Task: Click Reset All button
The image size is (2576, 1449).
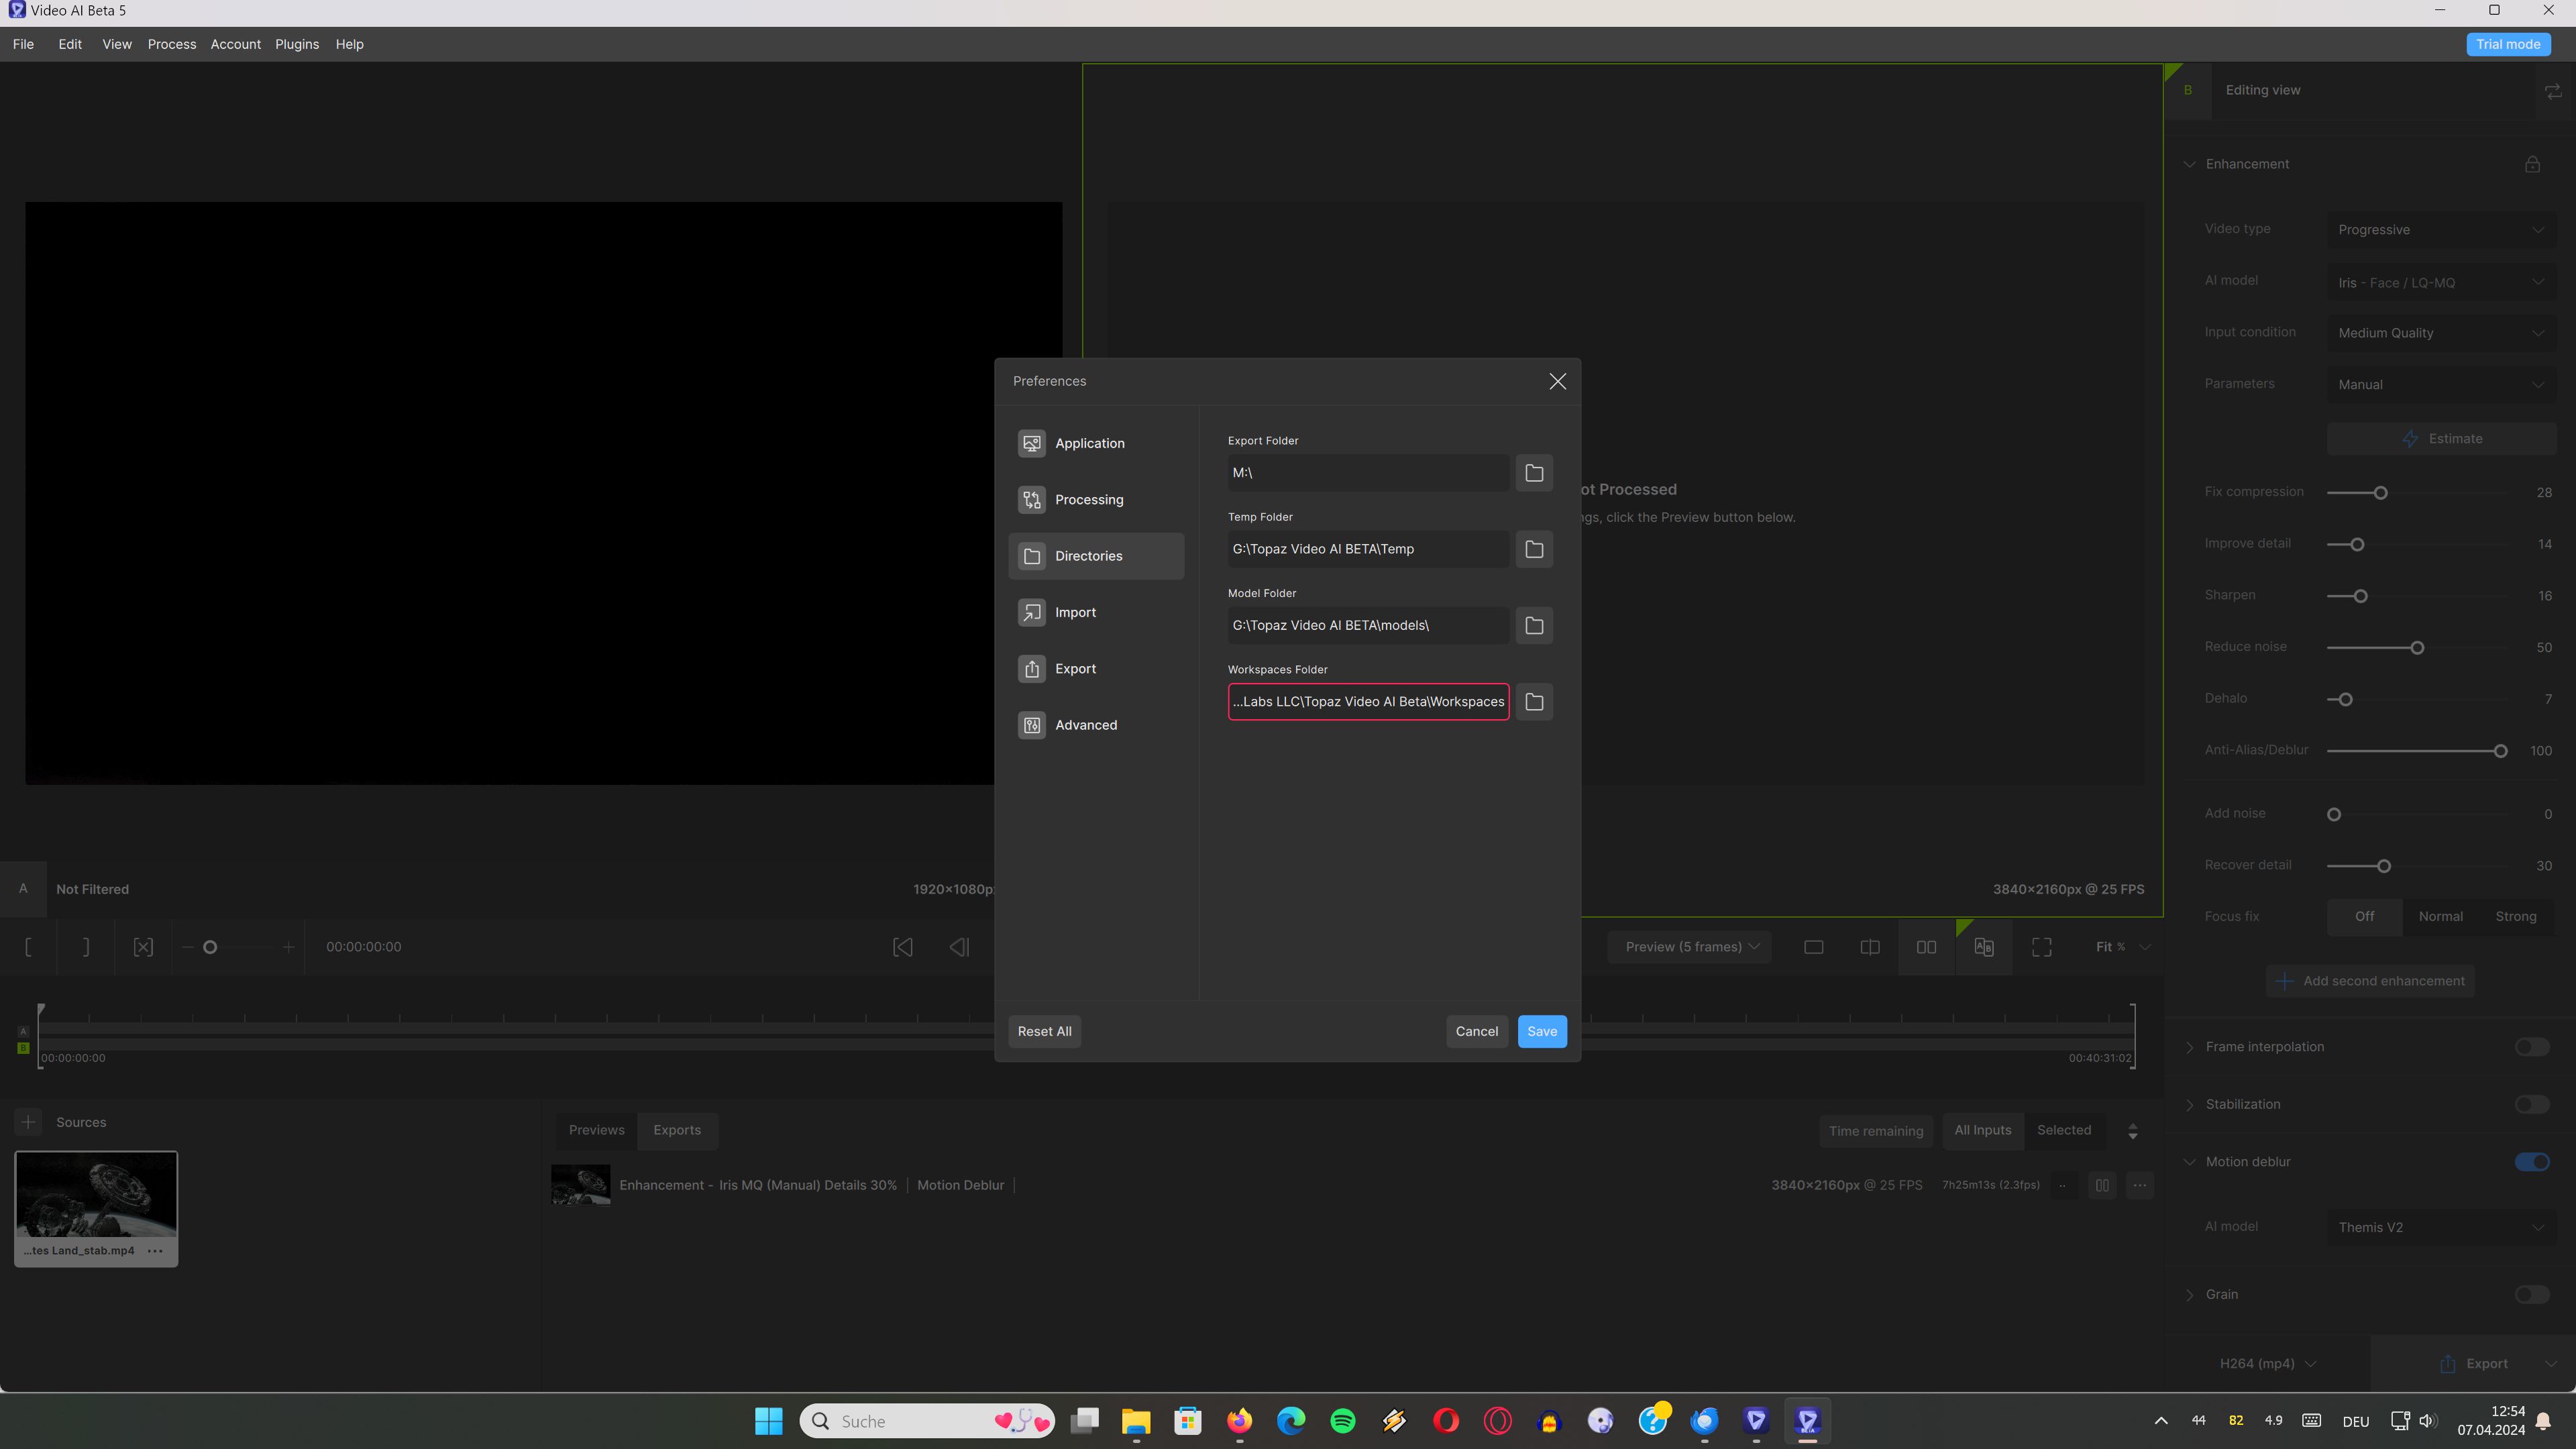Action: (x=1044, y=1032)
